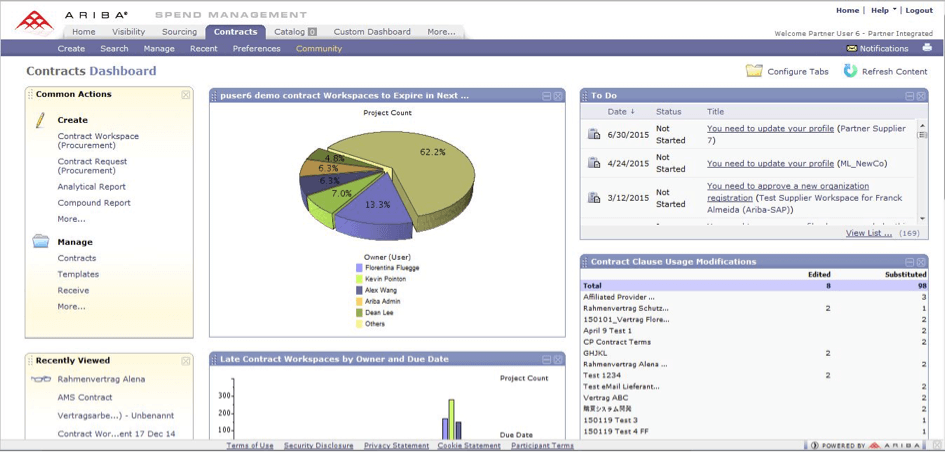The width and height of the screenshot is (945, 452).
Task: Close the To Do panel
Action: 921,96
